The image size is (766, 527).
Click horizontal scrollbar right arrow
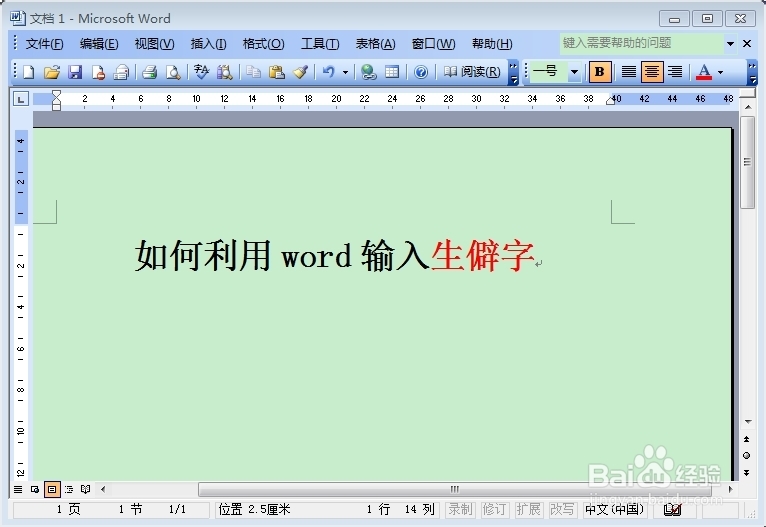pyautogui.click(x=730, y=489)
